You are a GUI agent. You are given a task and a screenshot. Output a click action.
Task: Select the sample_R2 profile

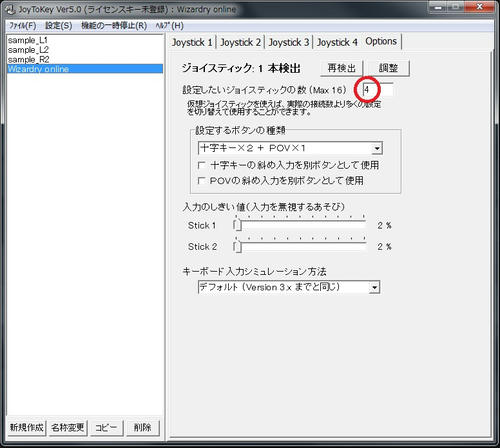(85, 60)
